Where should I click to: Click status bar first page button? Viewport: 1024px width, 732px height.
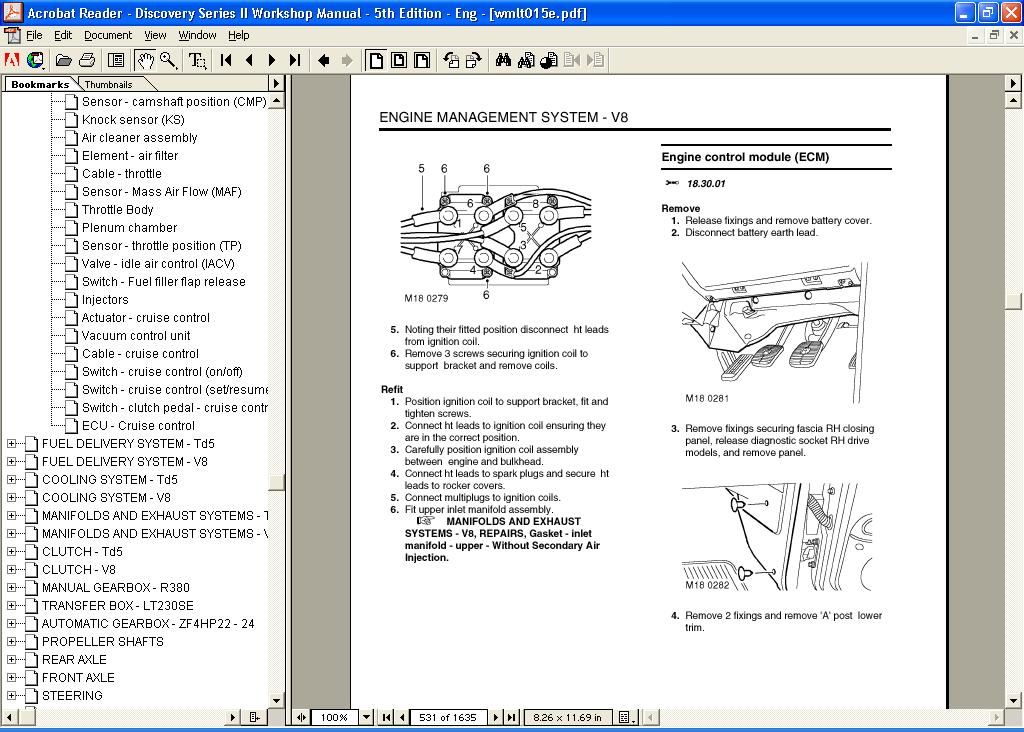click(387, 717)
